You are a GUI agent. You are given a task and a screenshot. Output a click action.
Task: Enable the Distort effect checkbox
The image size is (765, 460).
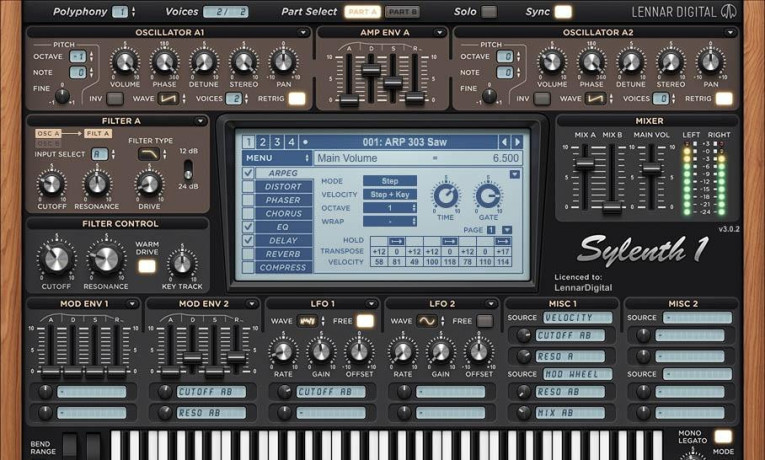point(248,187)
